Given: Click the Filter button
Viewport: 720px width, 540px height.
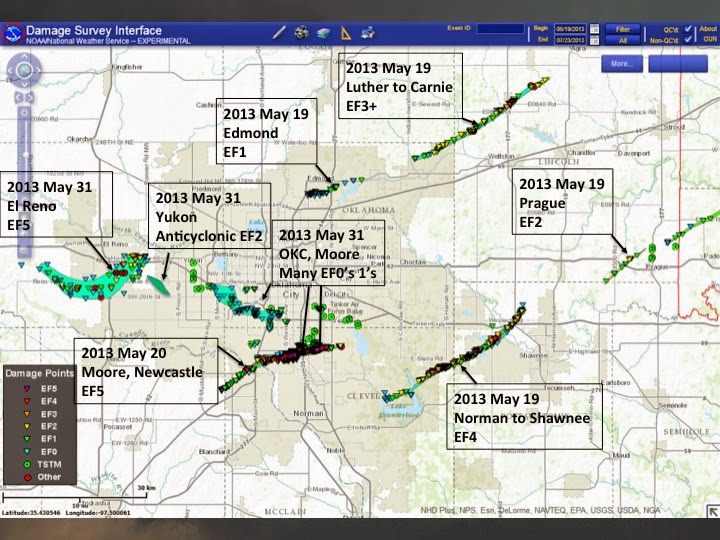Looking at the screenshot, I should coord(623,29).
